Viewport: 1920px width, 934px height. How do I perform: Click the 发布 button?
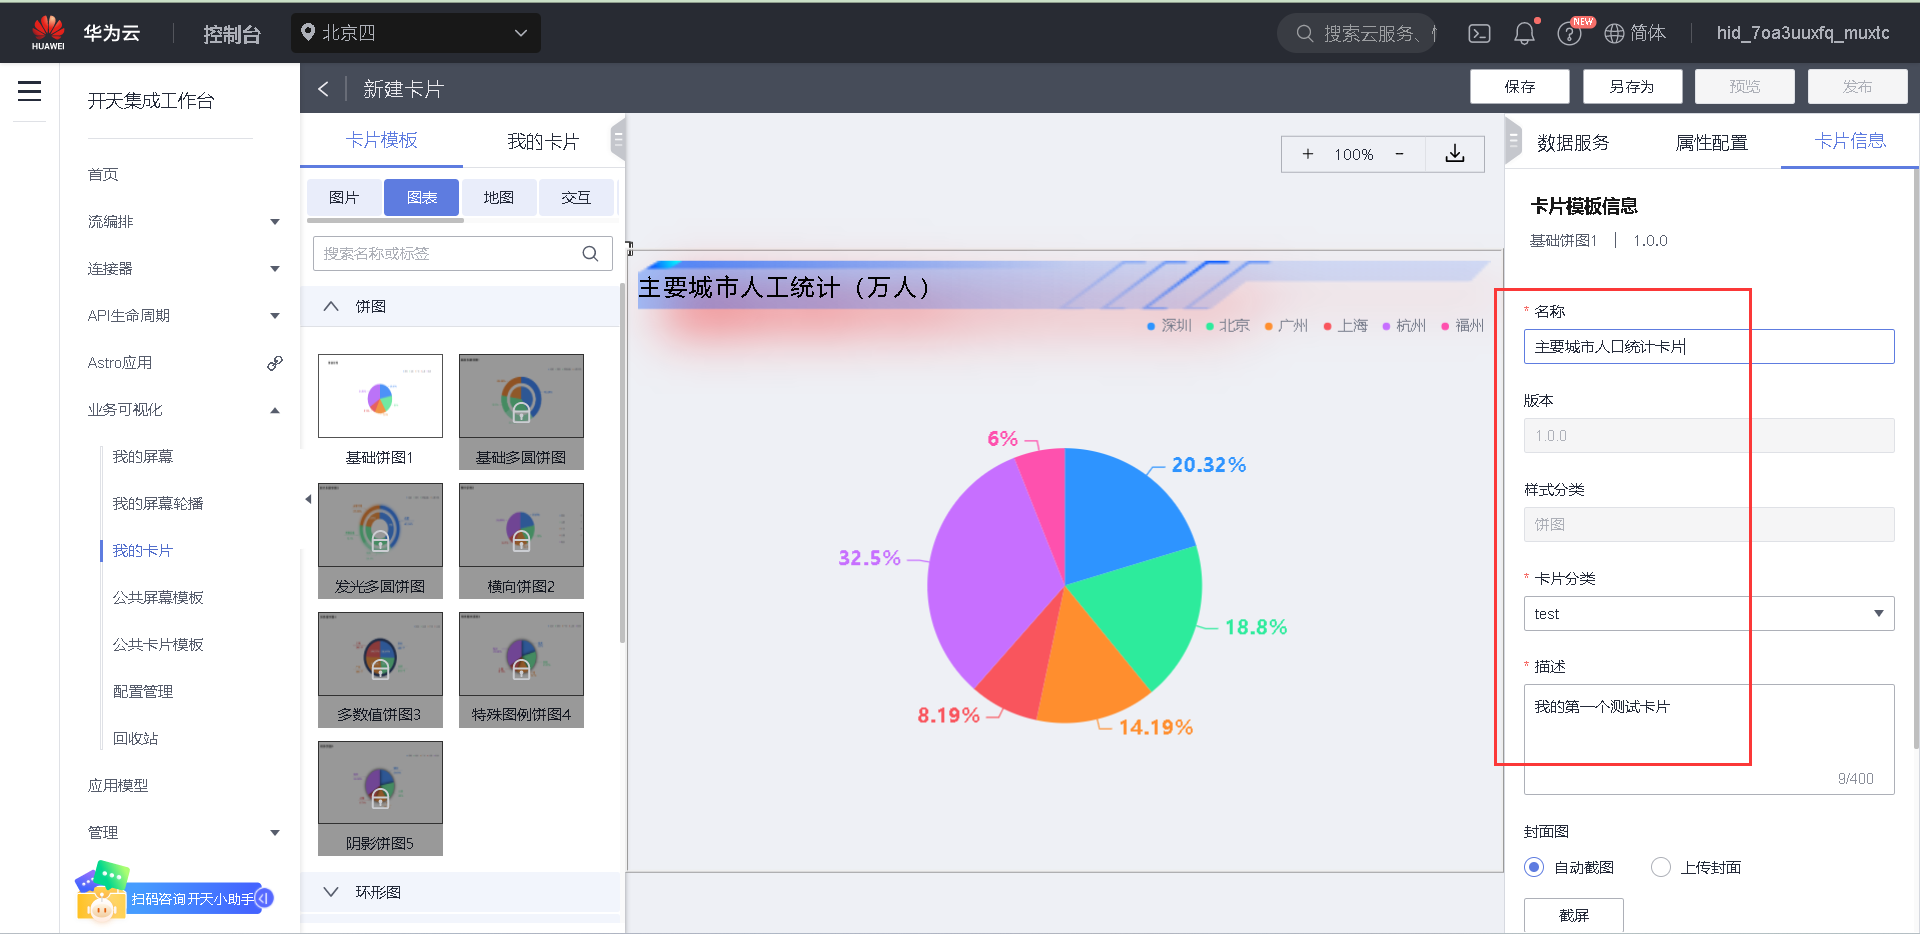[1858, 87]
